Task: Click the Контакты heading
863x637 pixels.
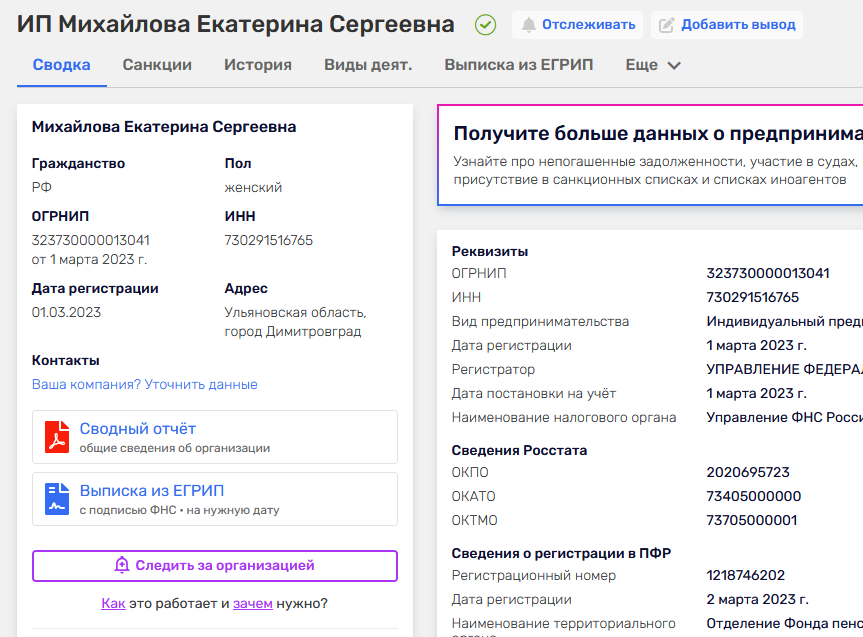Action: (x=65, y=361)
